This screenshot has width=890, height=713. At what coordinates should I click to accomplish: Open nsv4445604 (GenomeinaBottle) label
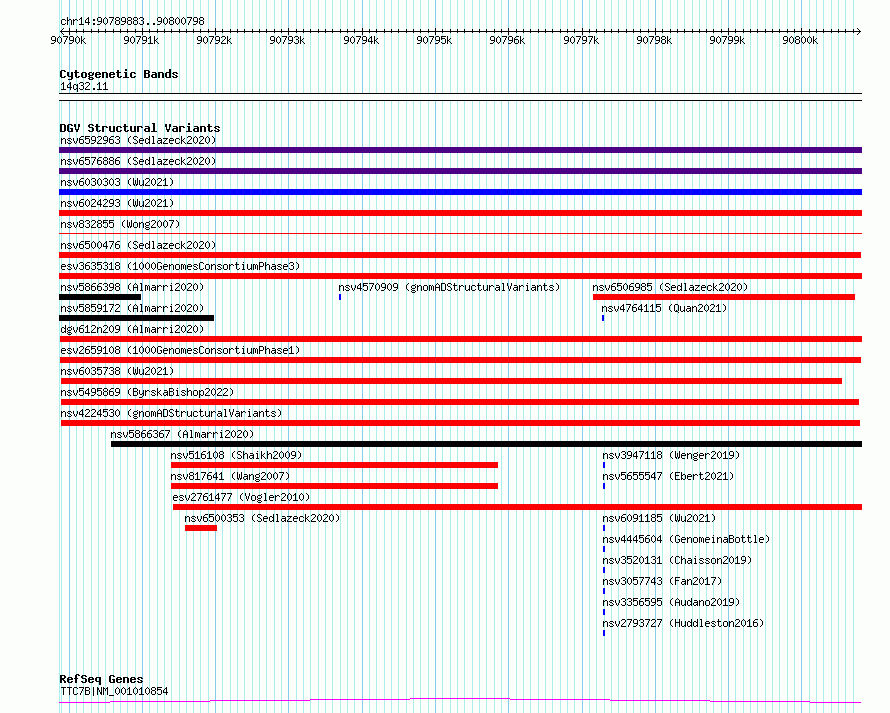[x=686, y=539]
